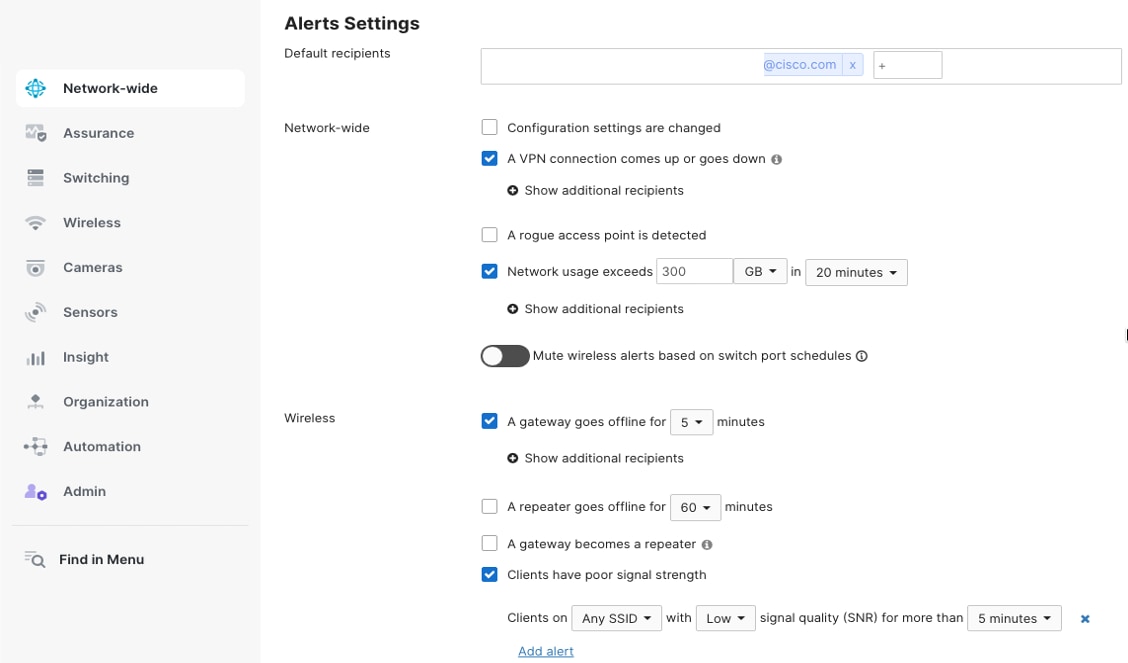Select the Network-wide sidebar icon
The image size is (1128, 663).
(36, 88)
